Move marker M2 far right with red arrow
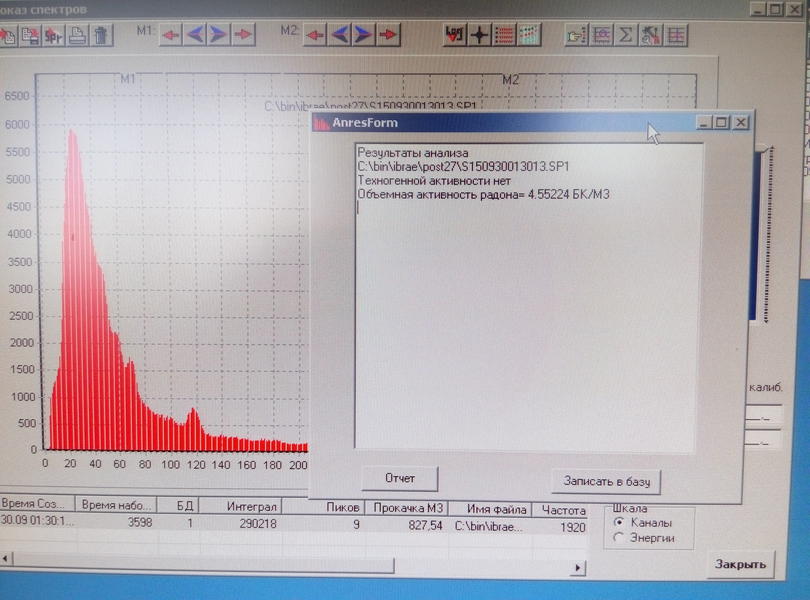Image resolution: width=810 pixels, height=600 pixels. [x=388, y=35]
